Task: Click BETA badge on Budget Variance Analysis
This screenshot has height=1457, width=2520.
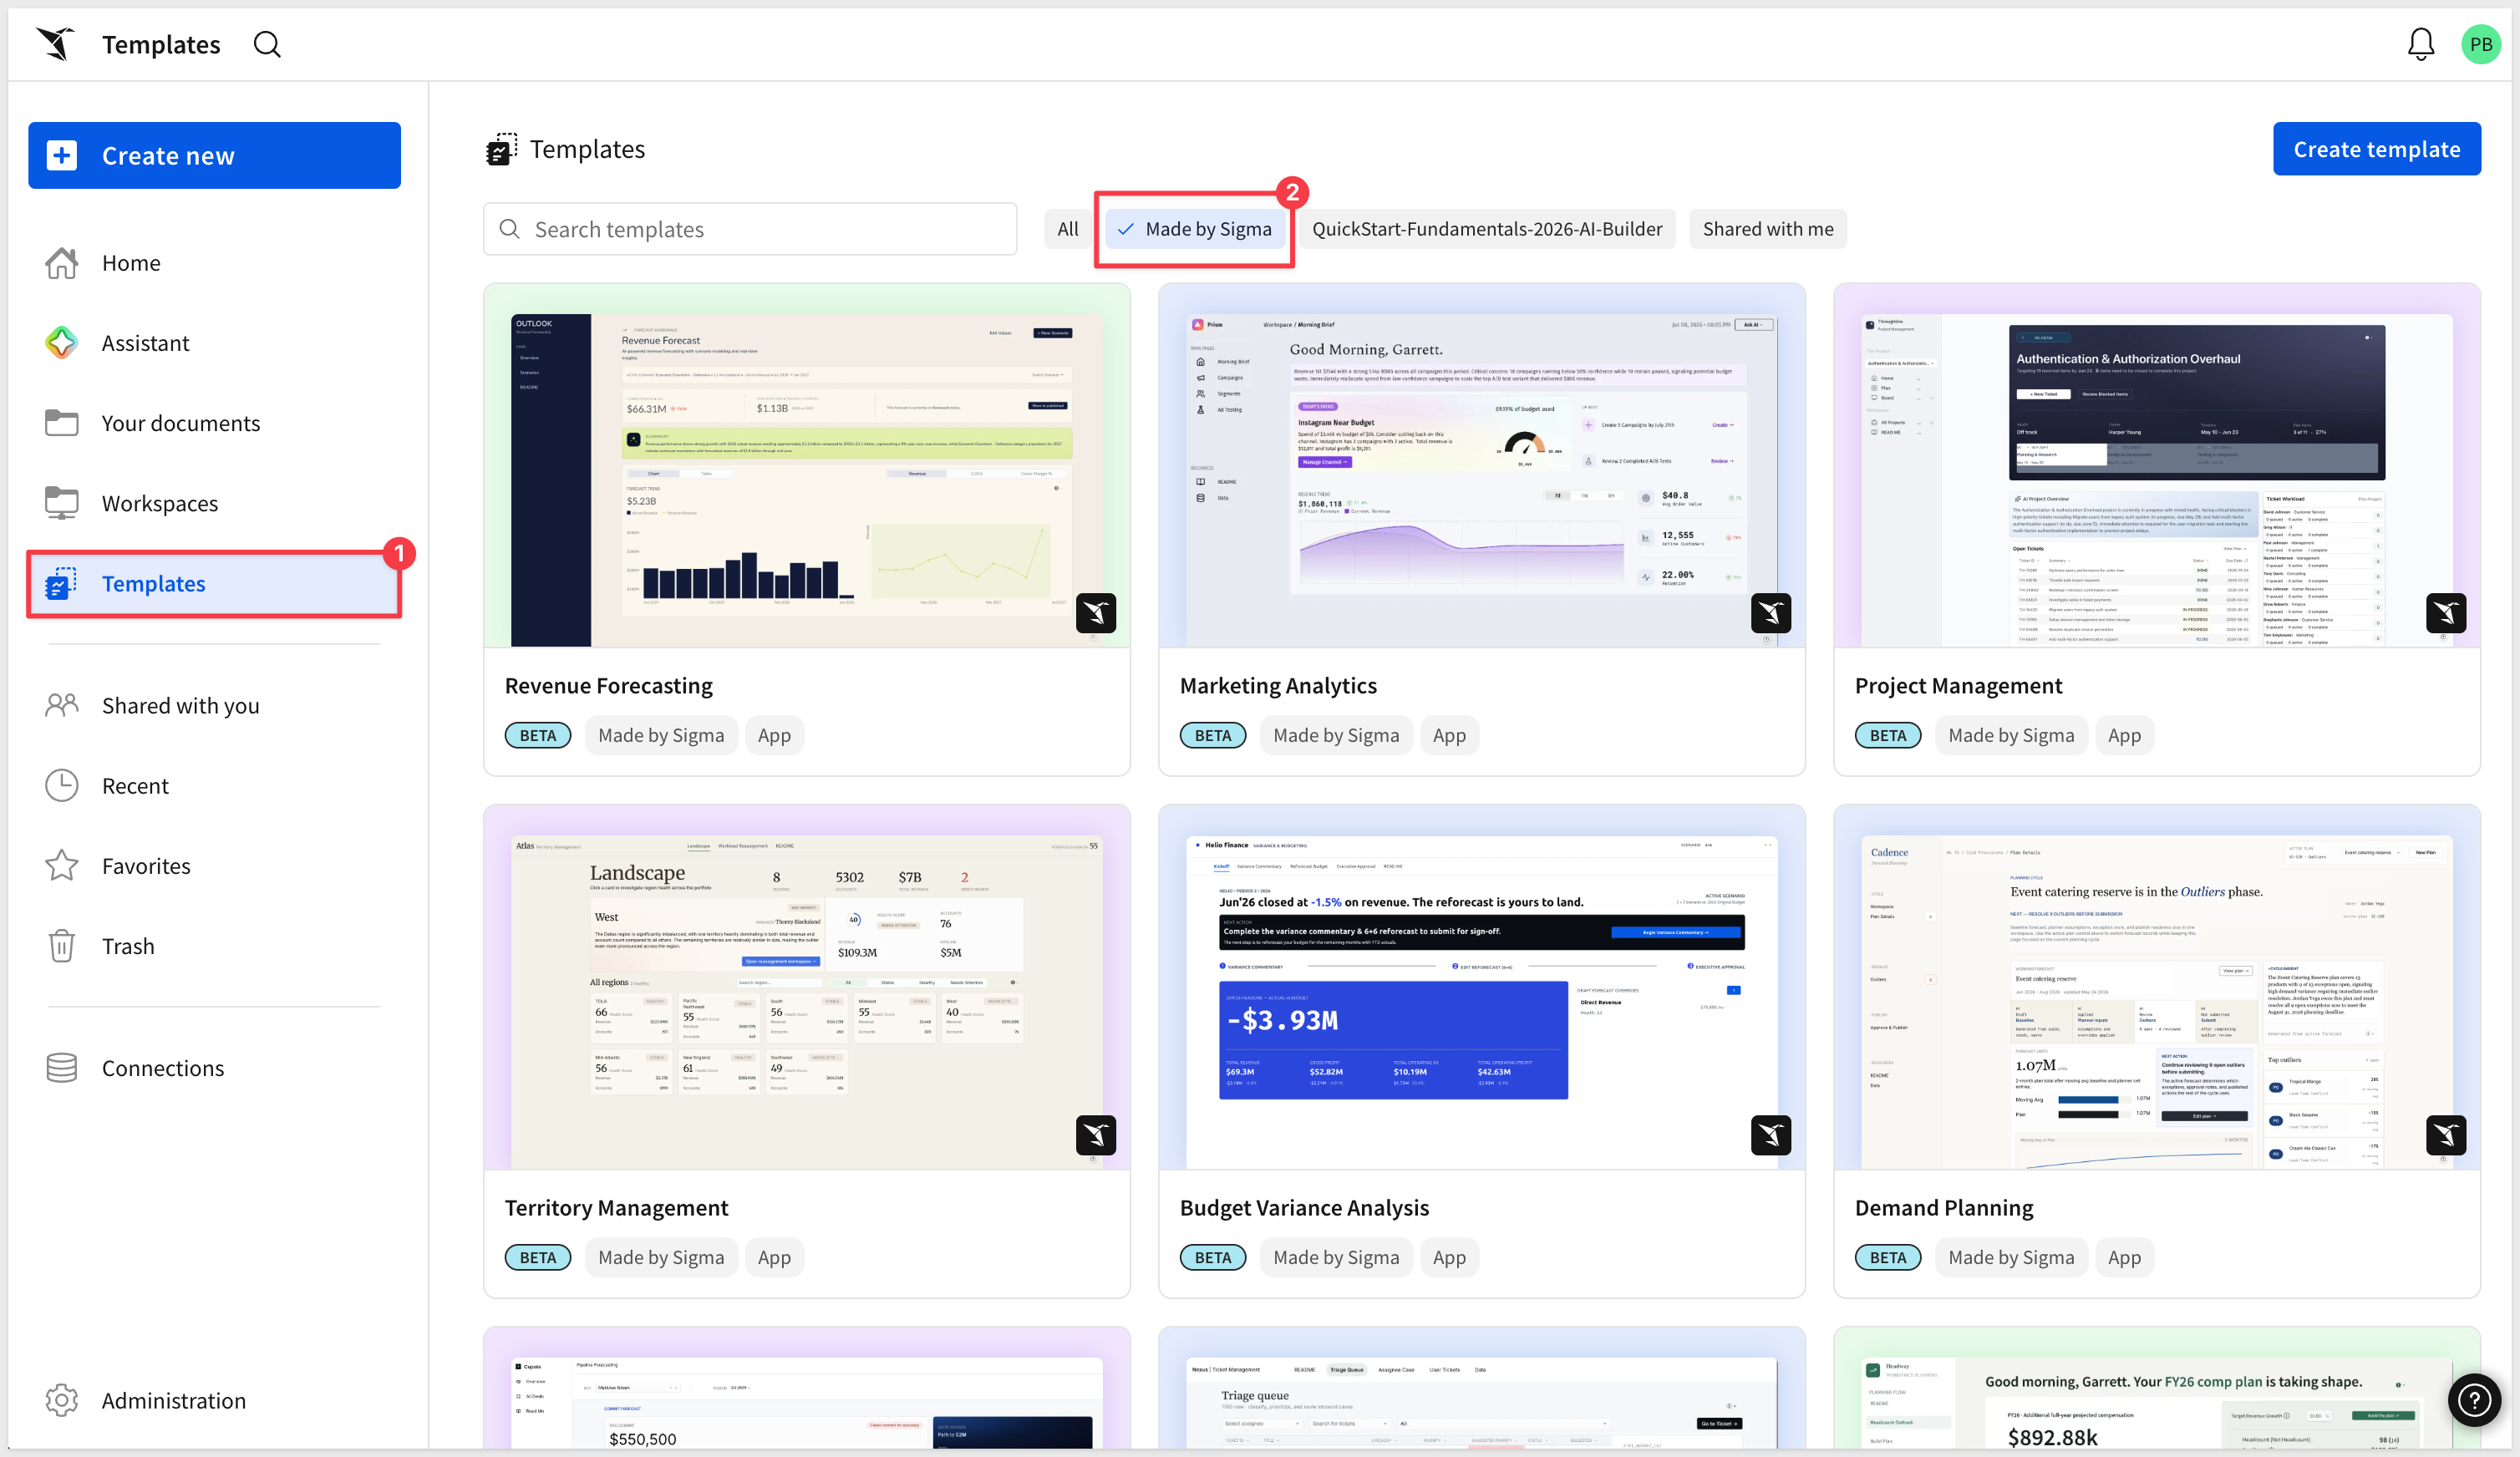Action: 1212,1257
